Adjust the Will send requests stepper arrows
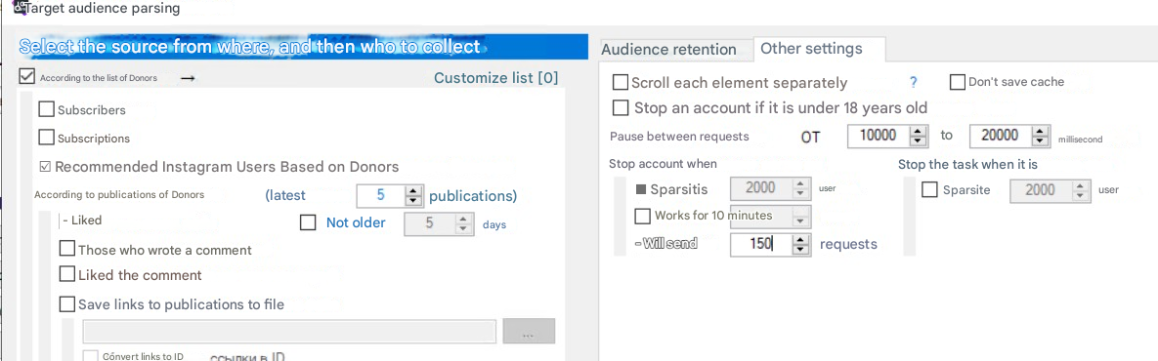This screenshot has height=361, width=1158. [x=801, y=244]
